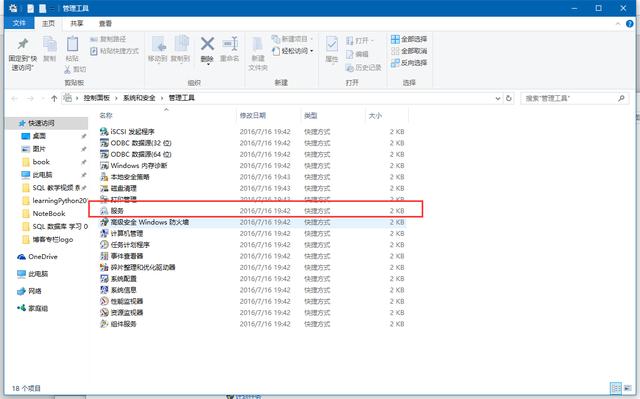Switch to the View (查看) tab

click(105, 23)
